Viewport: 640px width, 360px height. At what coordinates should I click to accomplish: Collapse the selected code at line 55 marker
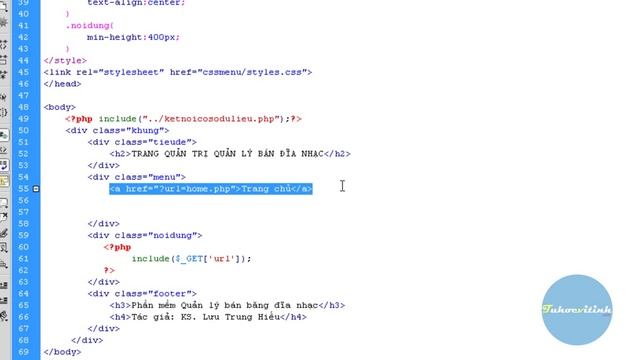coord(36,189)
